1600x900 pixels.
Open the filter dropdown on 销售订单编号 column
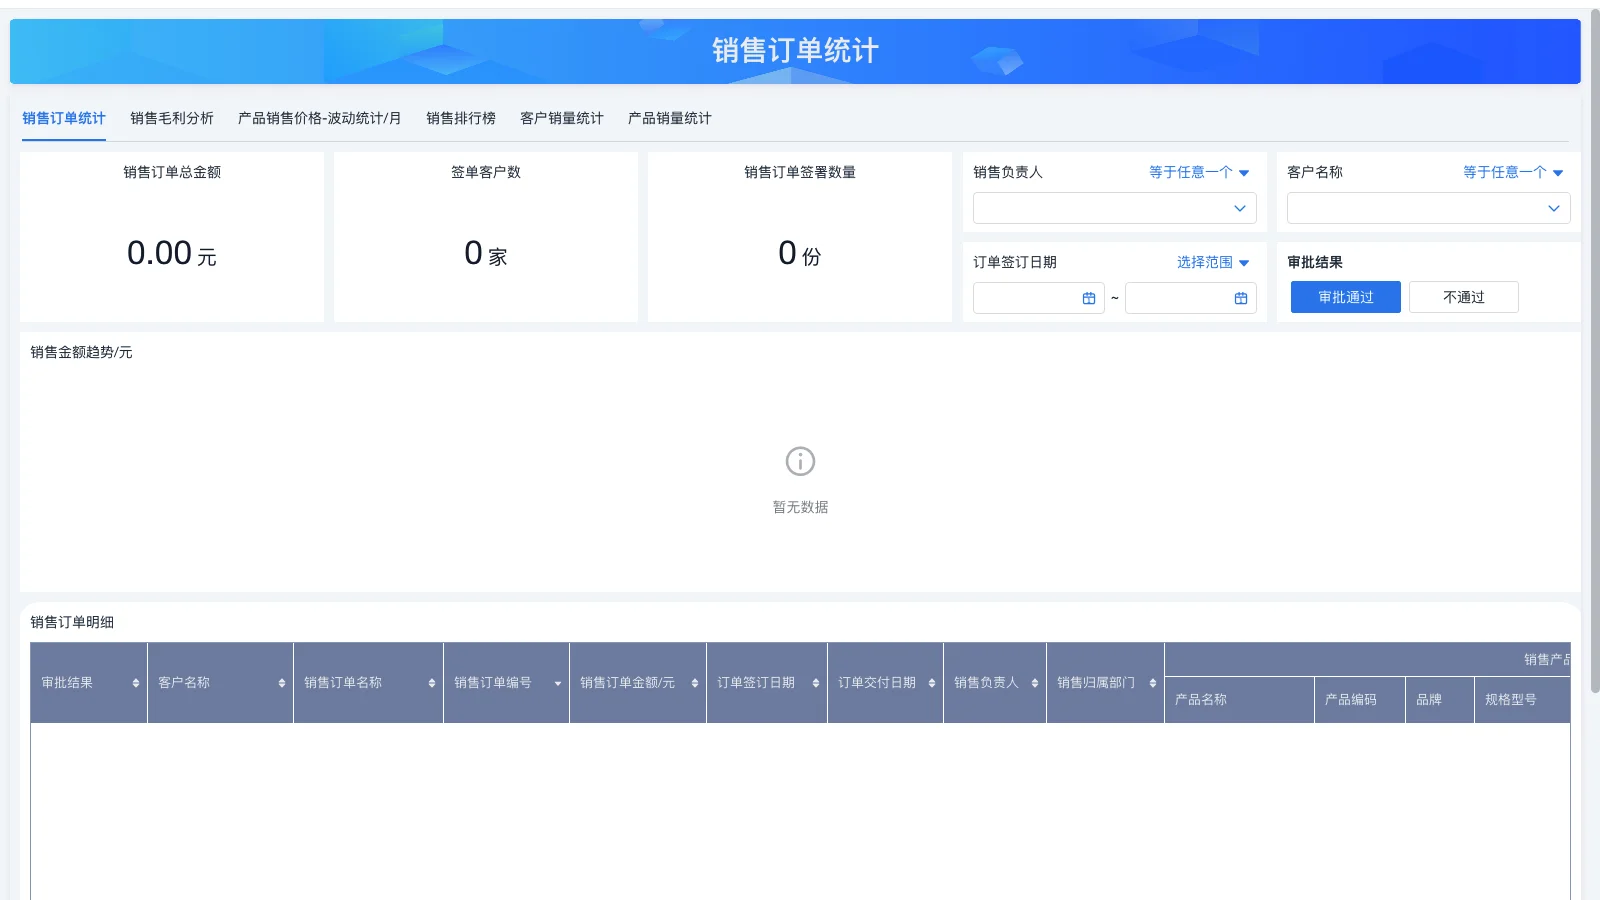point(557,683)
